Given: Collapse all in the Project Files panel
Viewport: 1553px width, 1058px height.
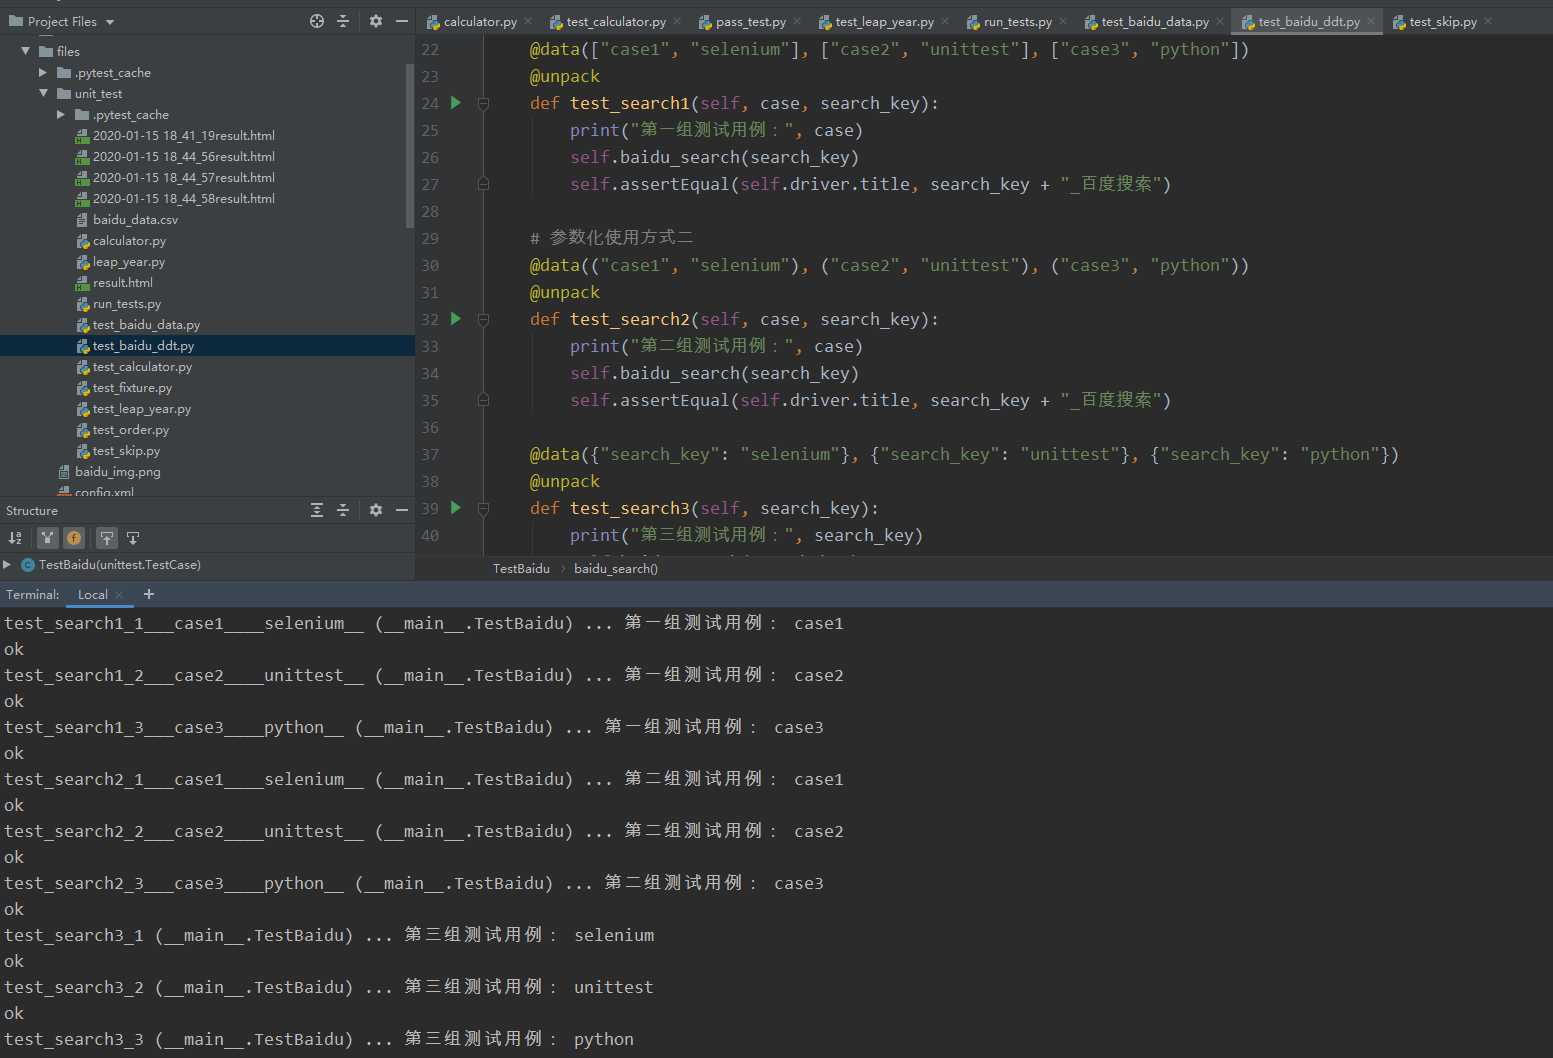Looking at the screenshot, I should (343, 21).
